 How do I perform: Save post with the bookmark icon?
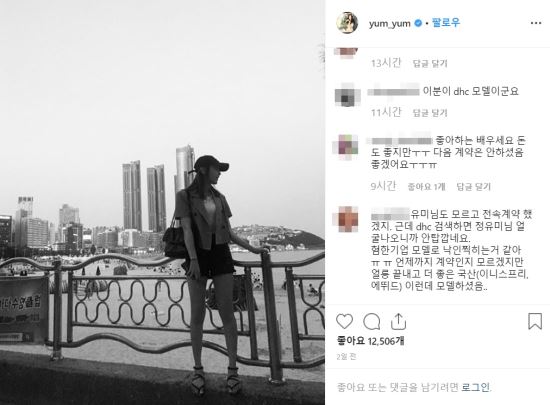[x=535, y=321]
